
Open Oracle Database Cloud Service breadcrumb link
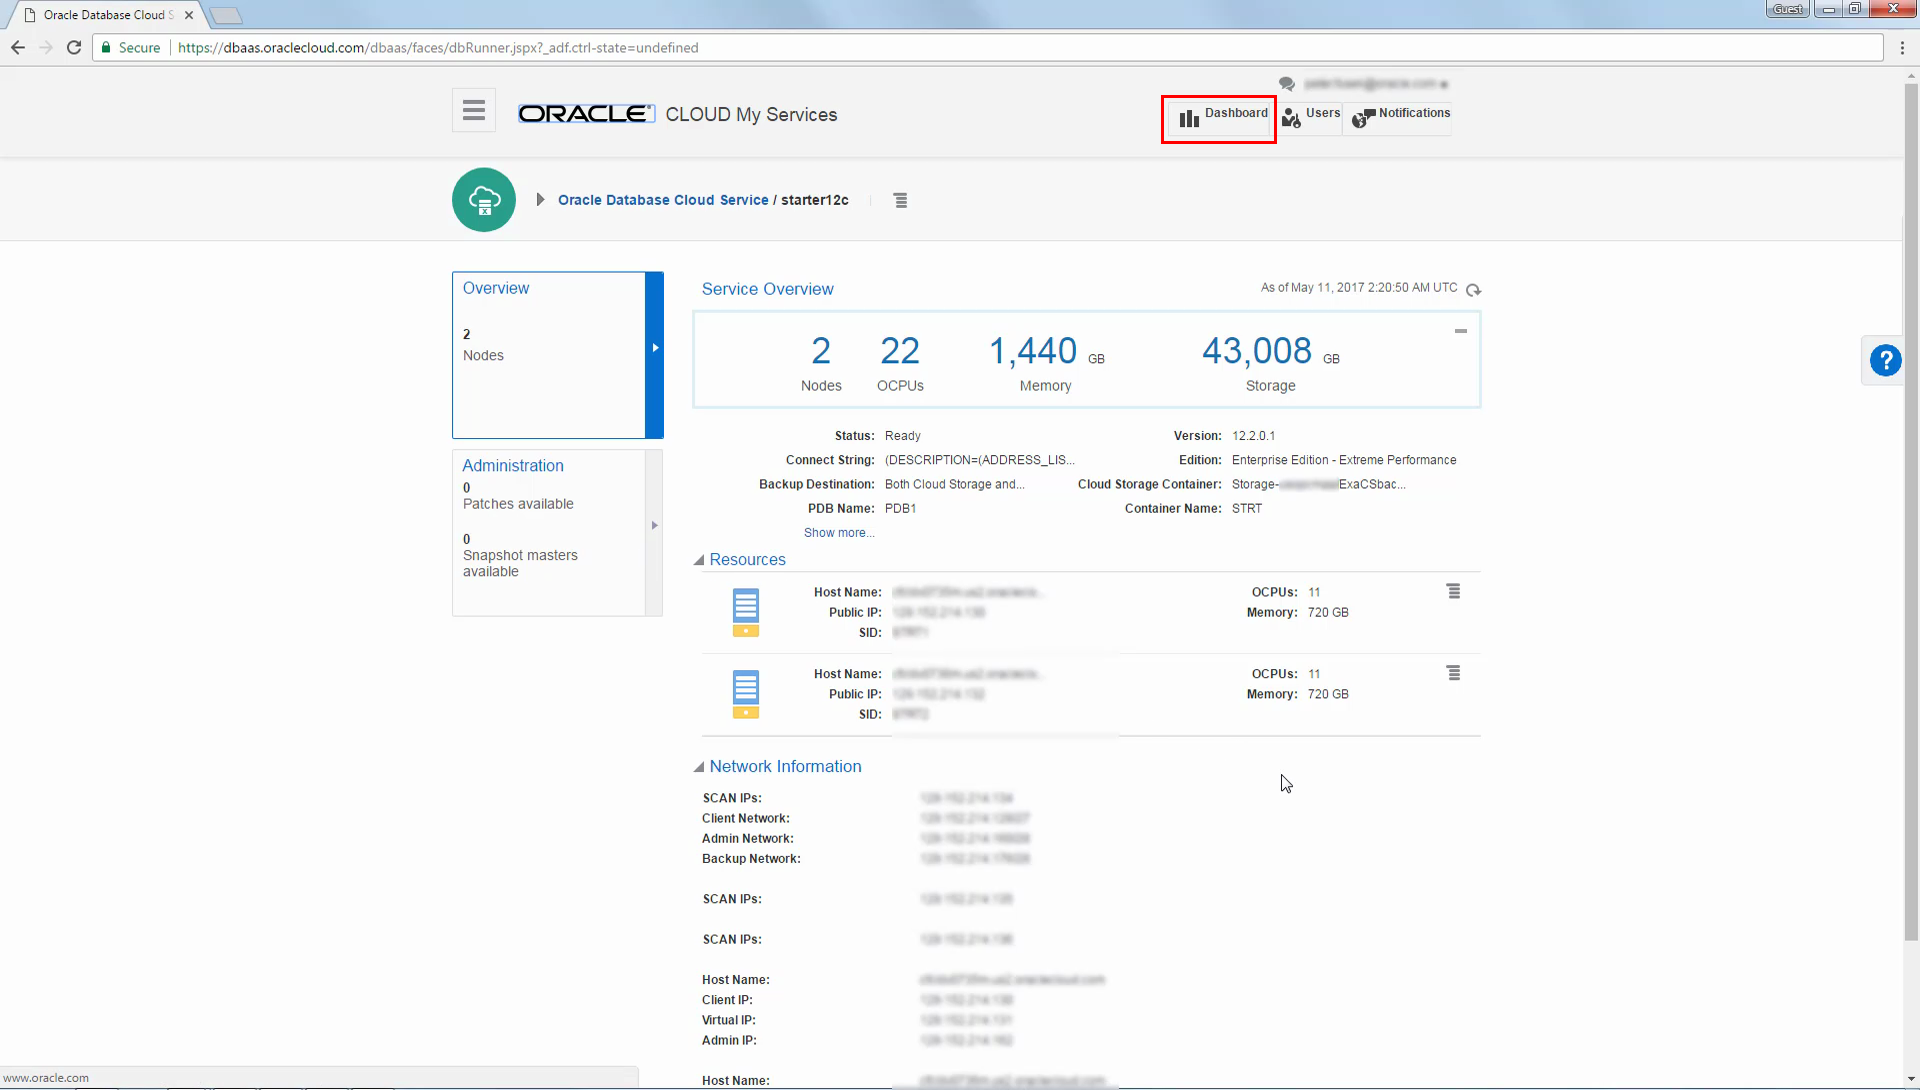(x=663, y=200)
